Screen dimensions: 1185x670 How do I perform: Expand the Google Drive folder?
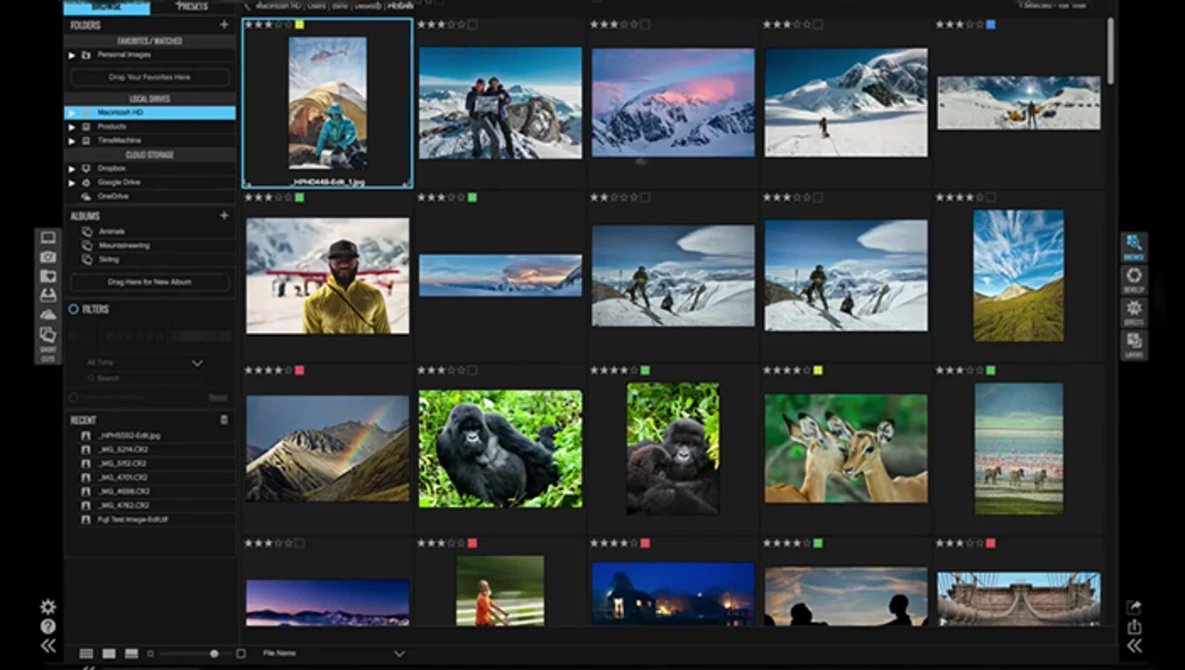pos(72,183)
